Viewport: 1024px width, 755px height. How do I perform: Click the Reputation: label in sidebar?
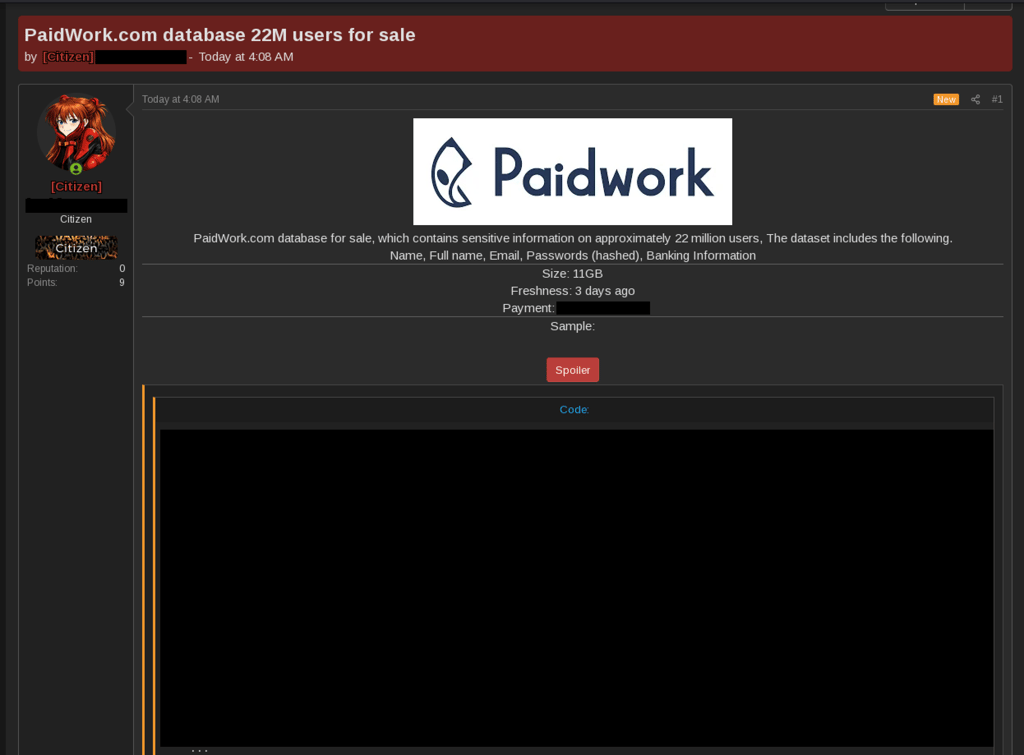52,268
